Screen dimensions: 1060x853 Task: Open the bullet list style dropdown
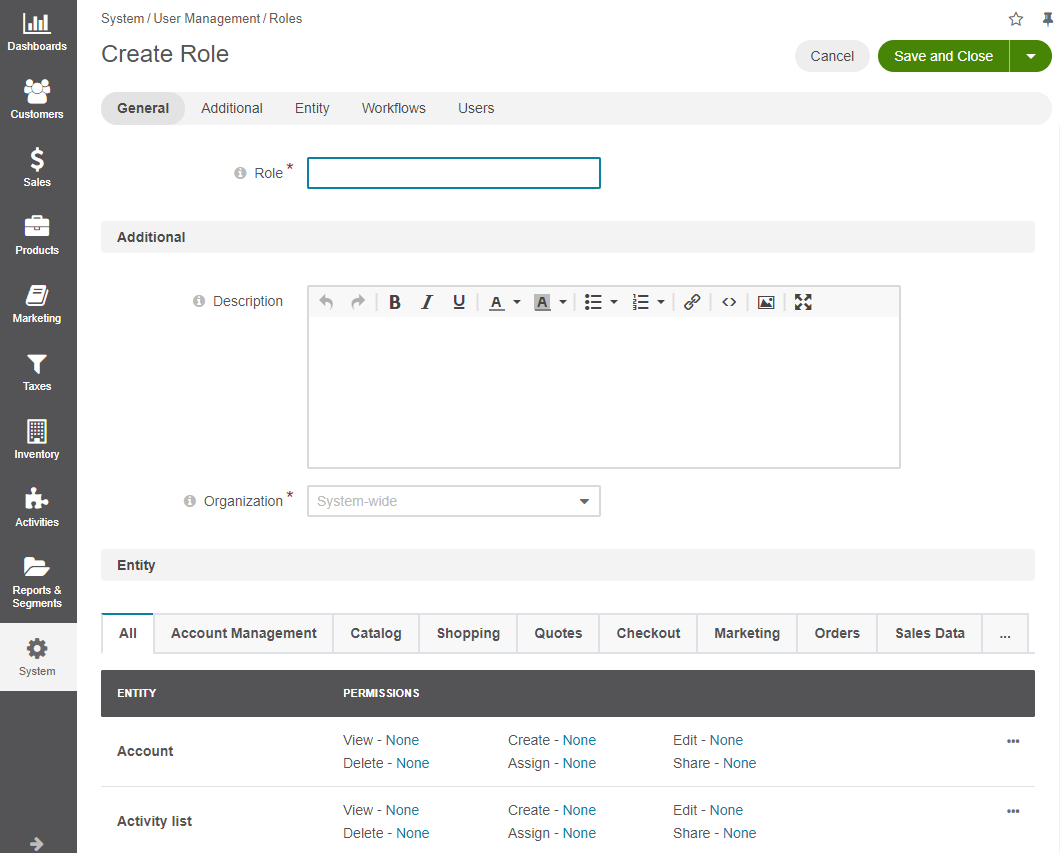[614, 302]
